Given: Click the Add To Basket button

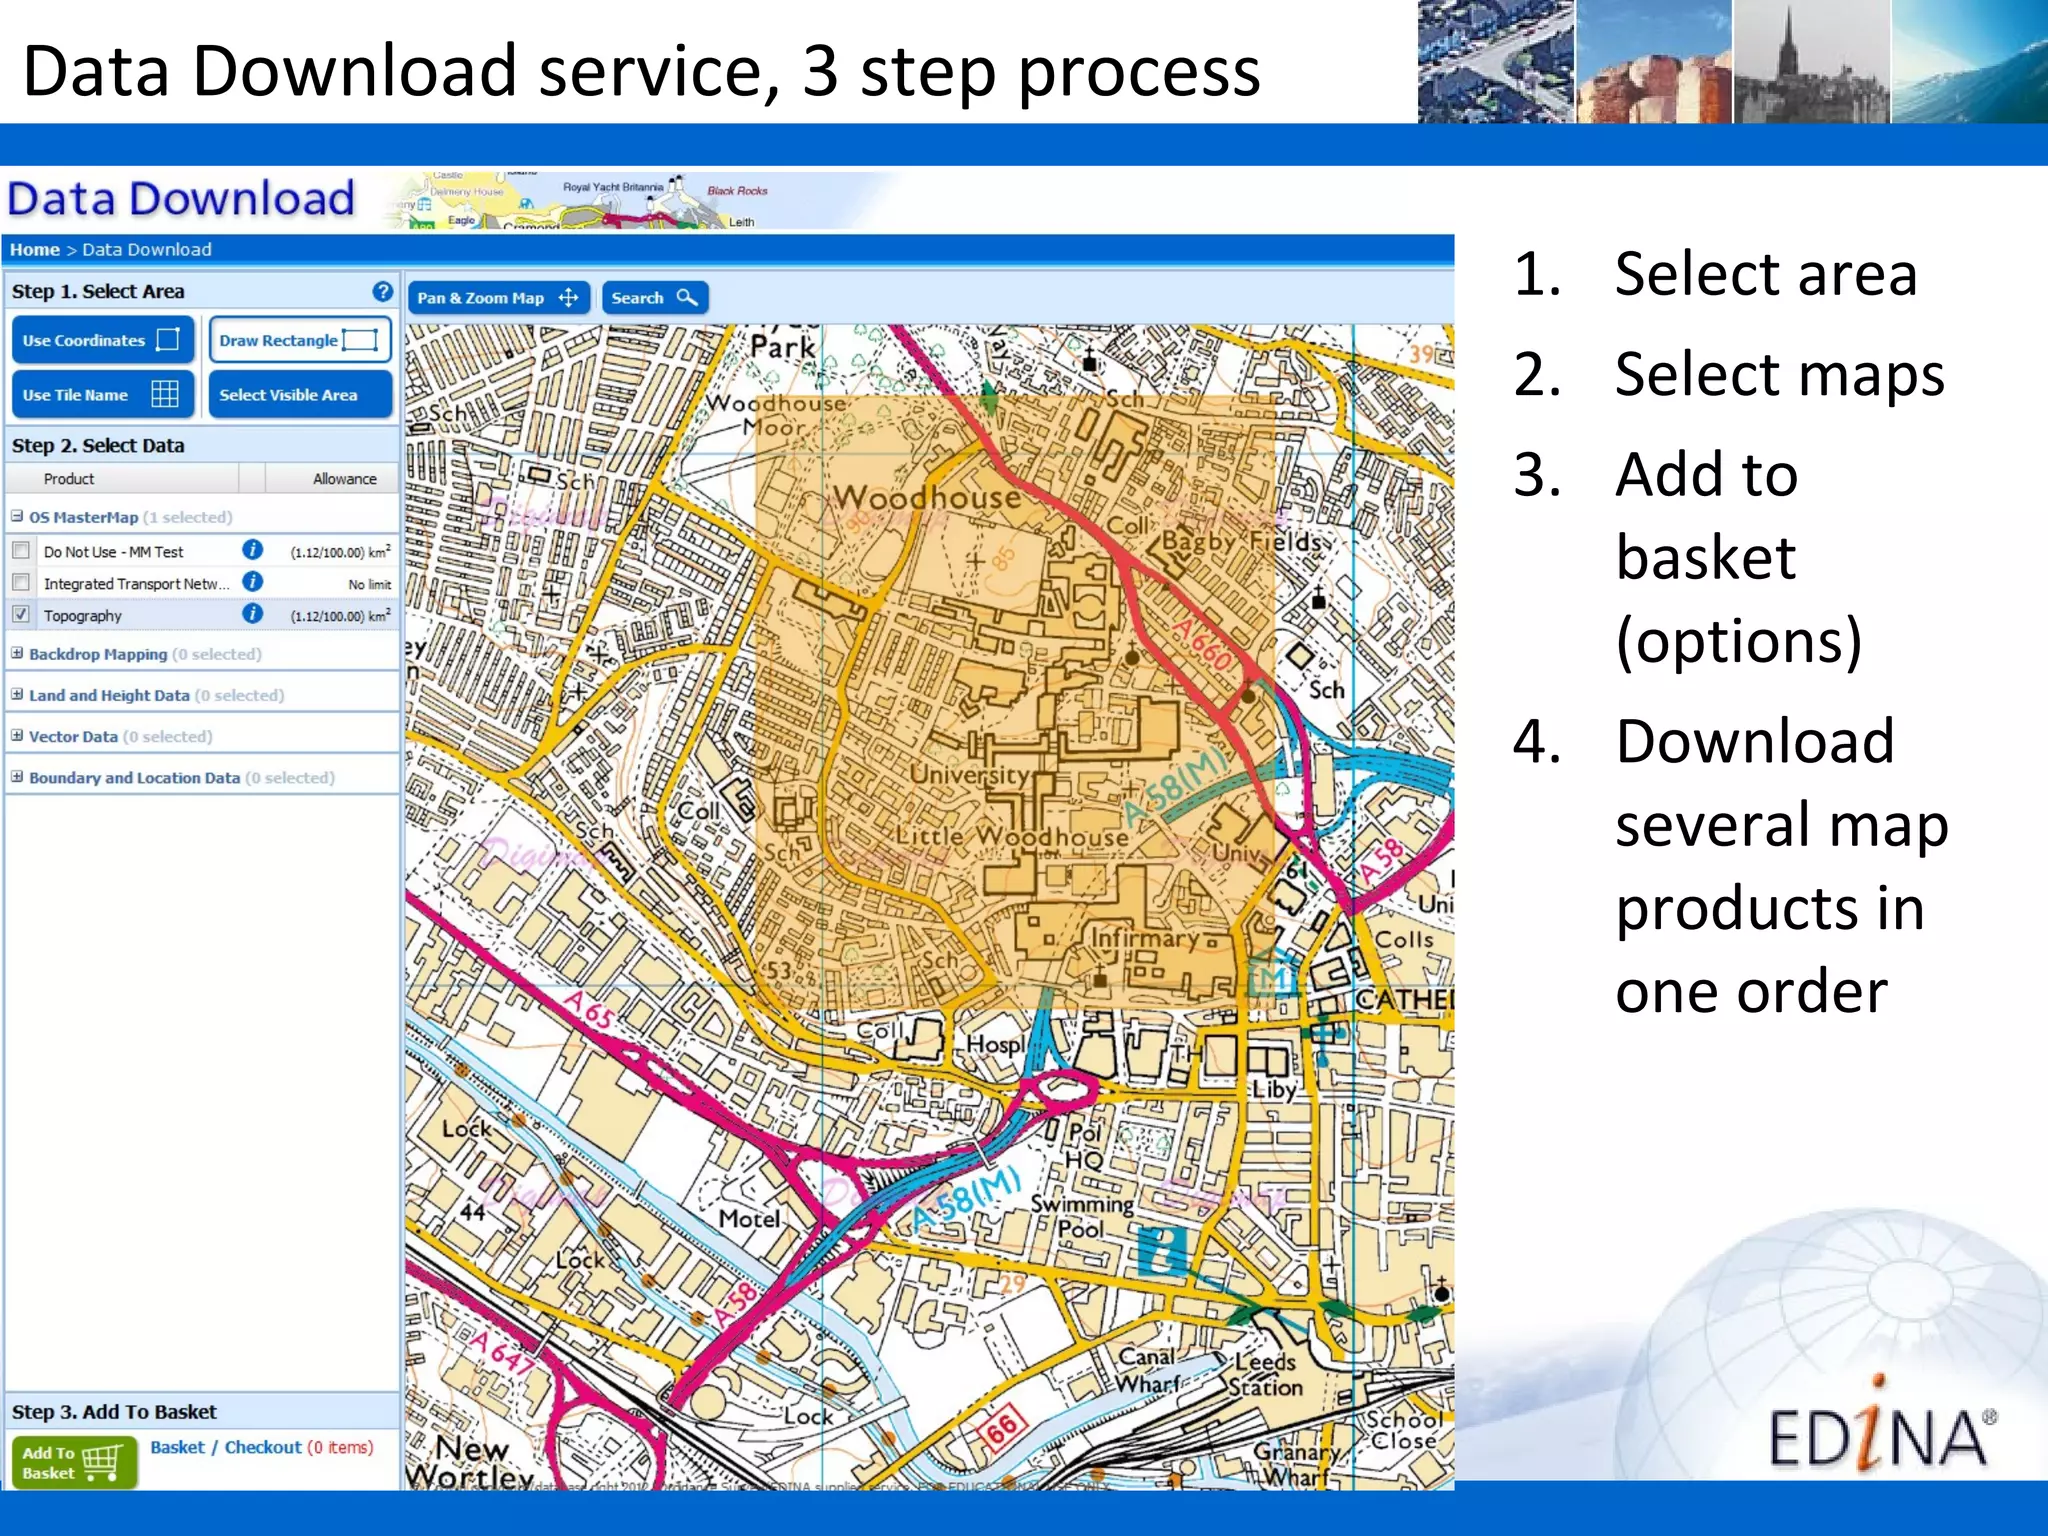Looking at the screenshot, I should pos(74,1462).
